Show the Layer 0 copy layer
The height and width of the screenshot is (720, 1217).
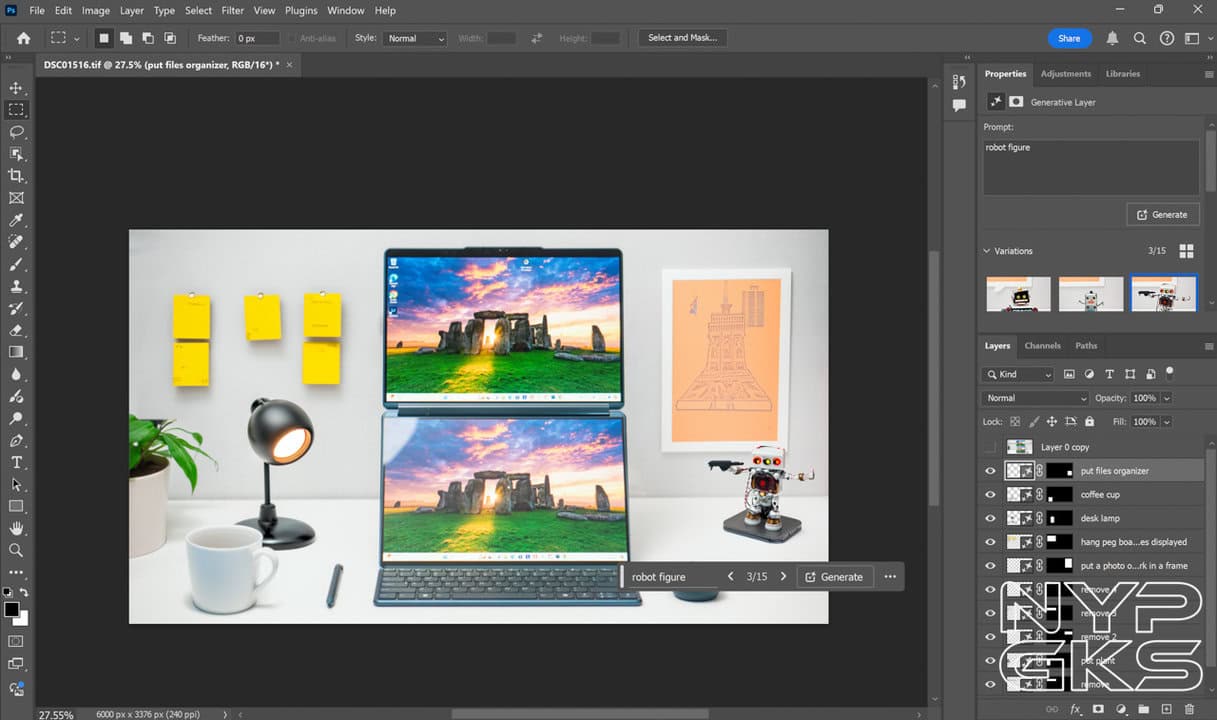point(990,447)
